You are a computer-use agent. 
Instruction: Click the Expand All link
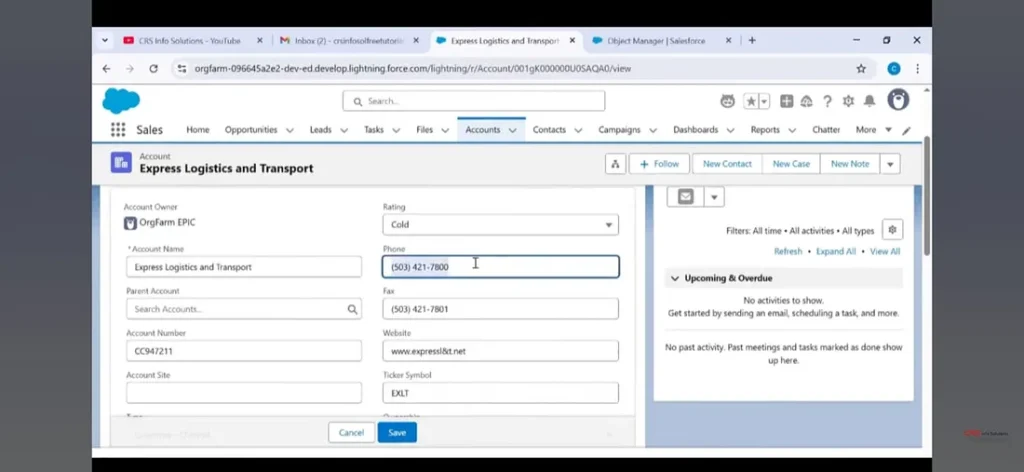tap(836, 252)
